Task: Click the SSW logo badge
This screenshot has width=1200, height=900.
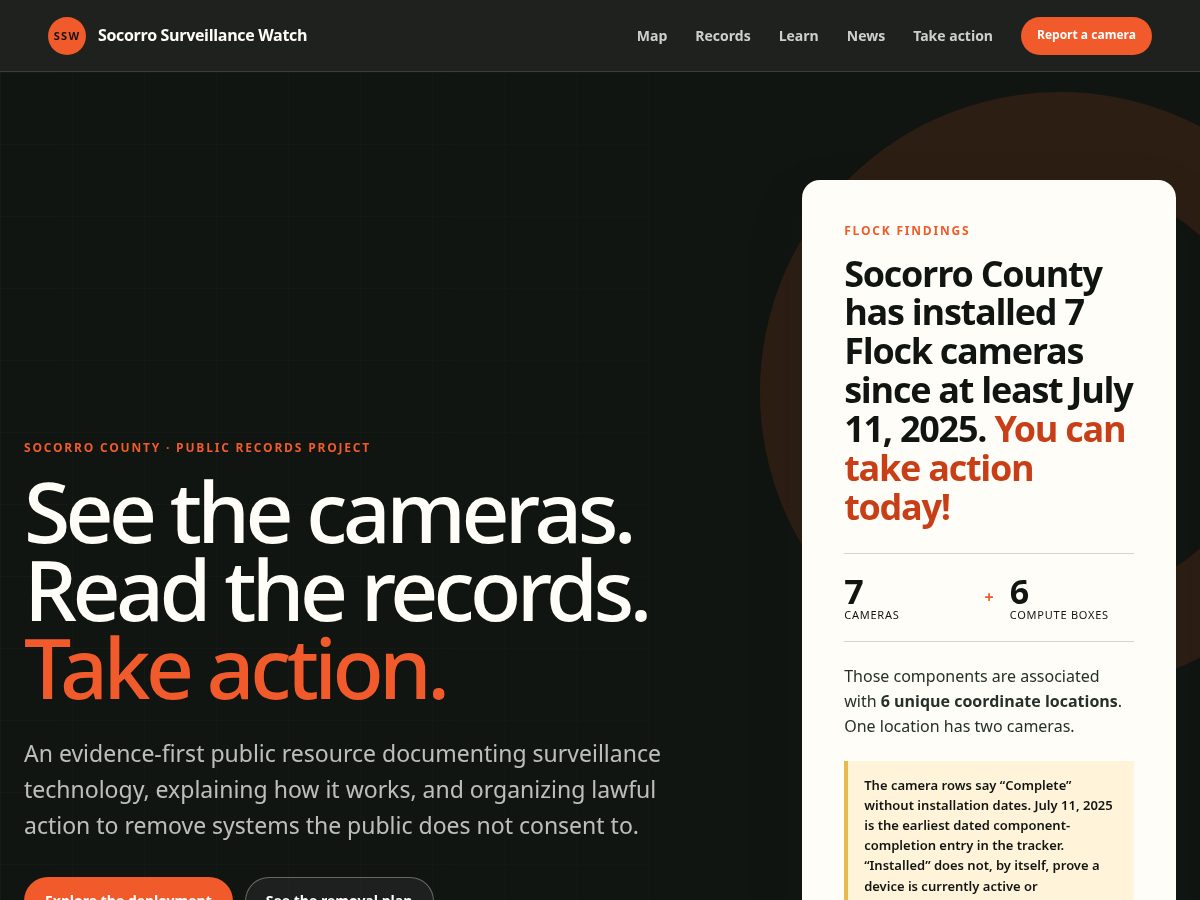Action: coord(67,36)
